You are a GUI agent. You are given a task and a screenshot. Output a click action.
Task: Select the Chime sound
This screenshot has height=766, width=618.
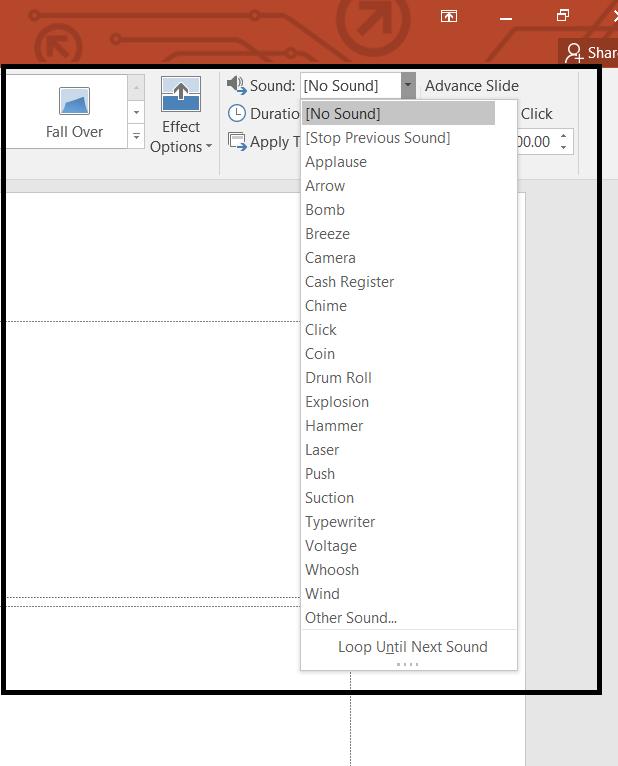coord(408,305)
